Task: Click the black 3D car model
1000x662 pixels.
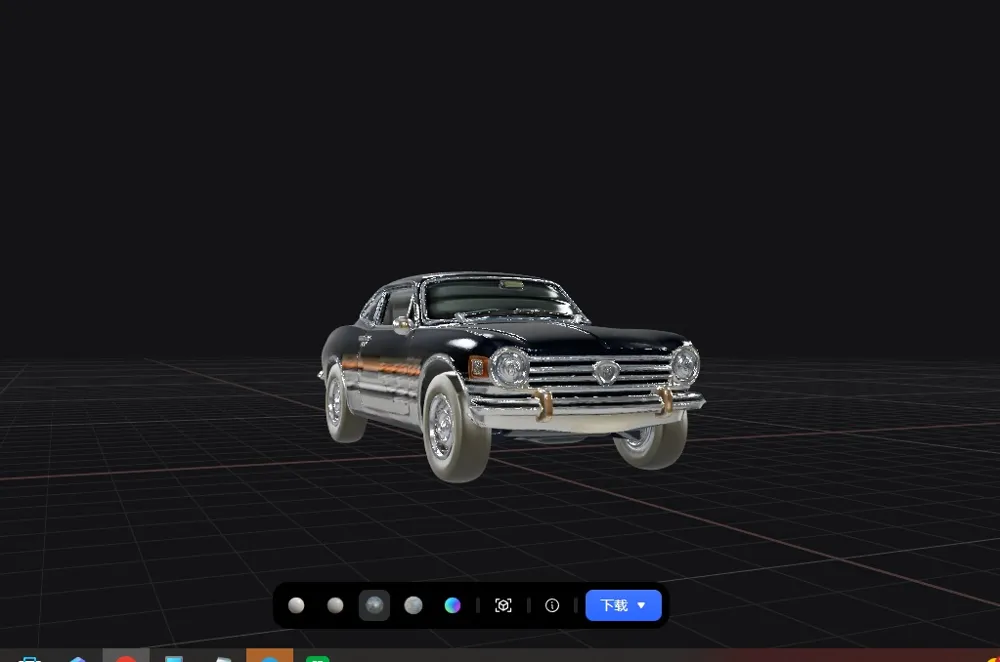Action: coord(510,375)
